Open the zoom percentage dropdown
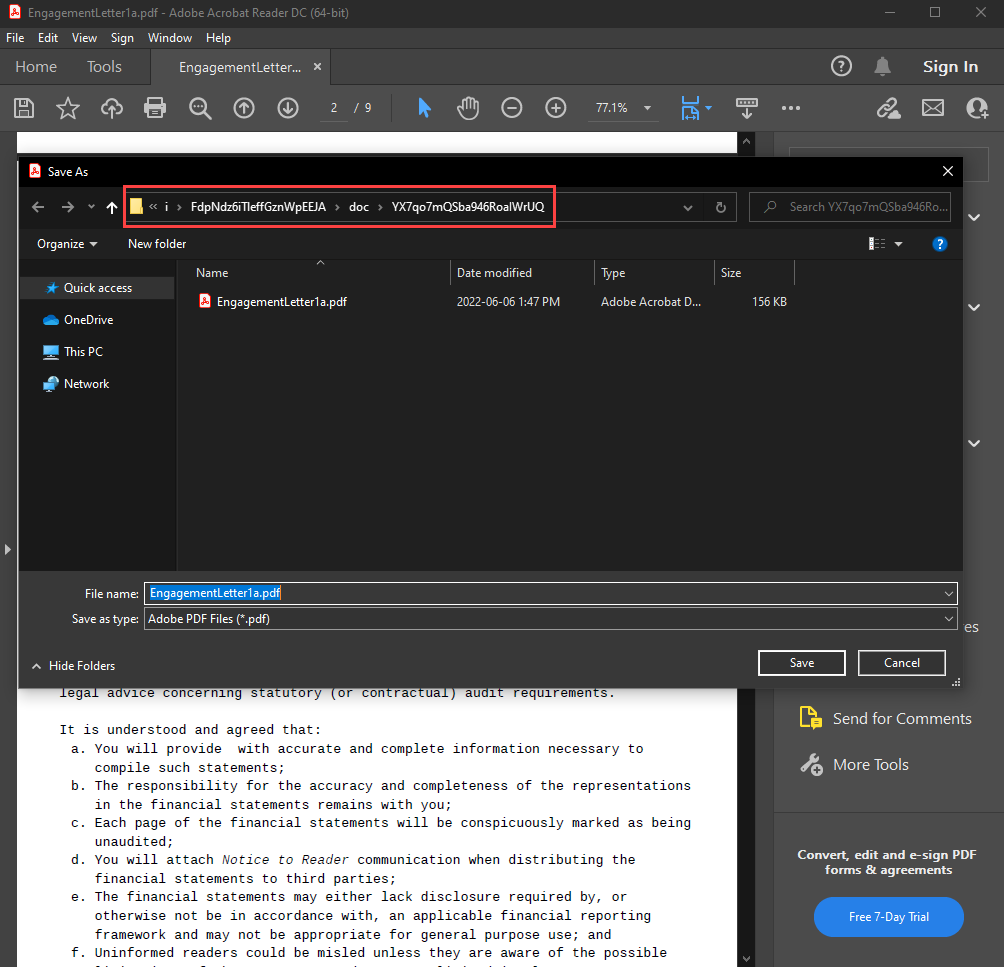 (646, 107)
